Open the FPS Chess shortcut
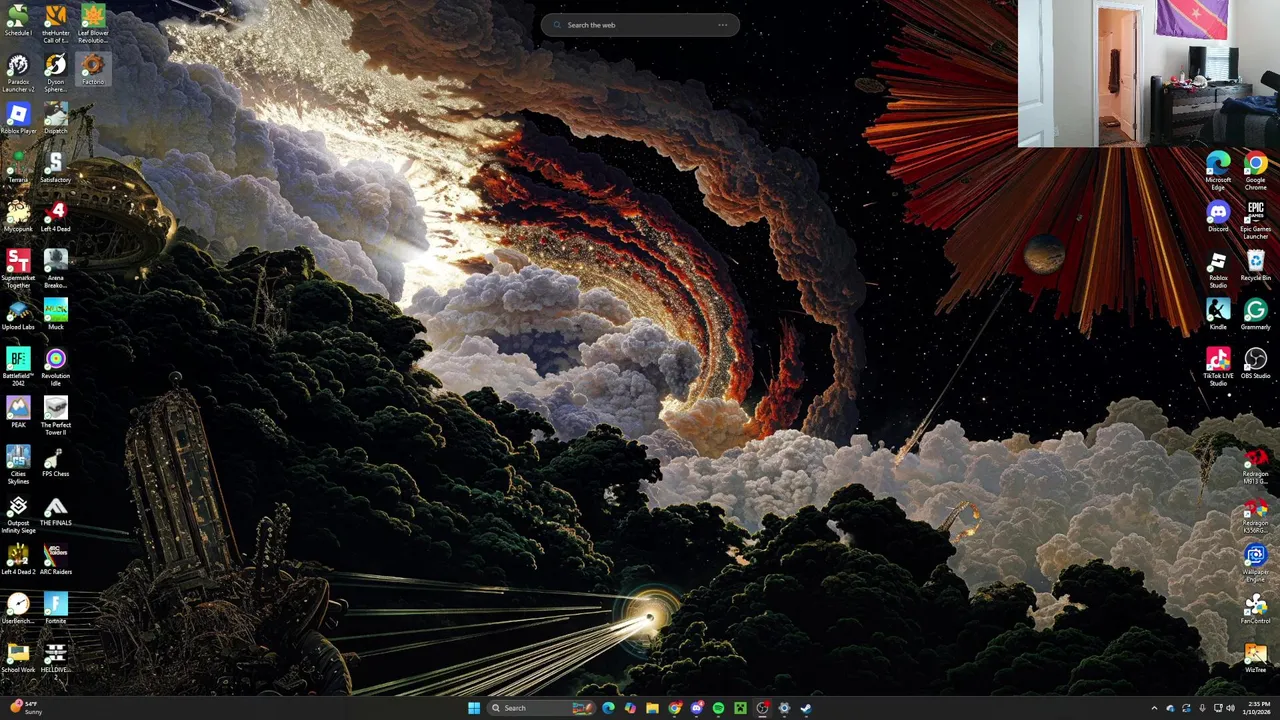1280x720 pixels. [x=56, y=462]
